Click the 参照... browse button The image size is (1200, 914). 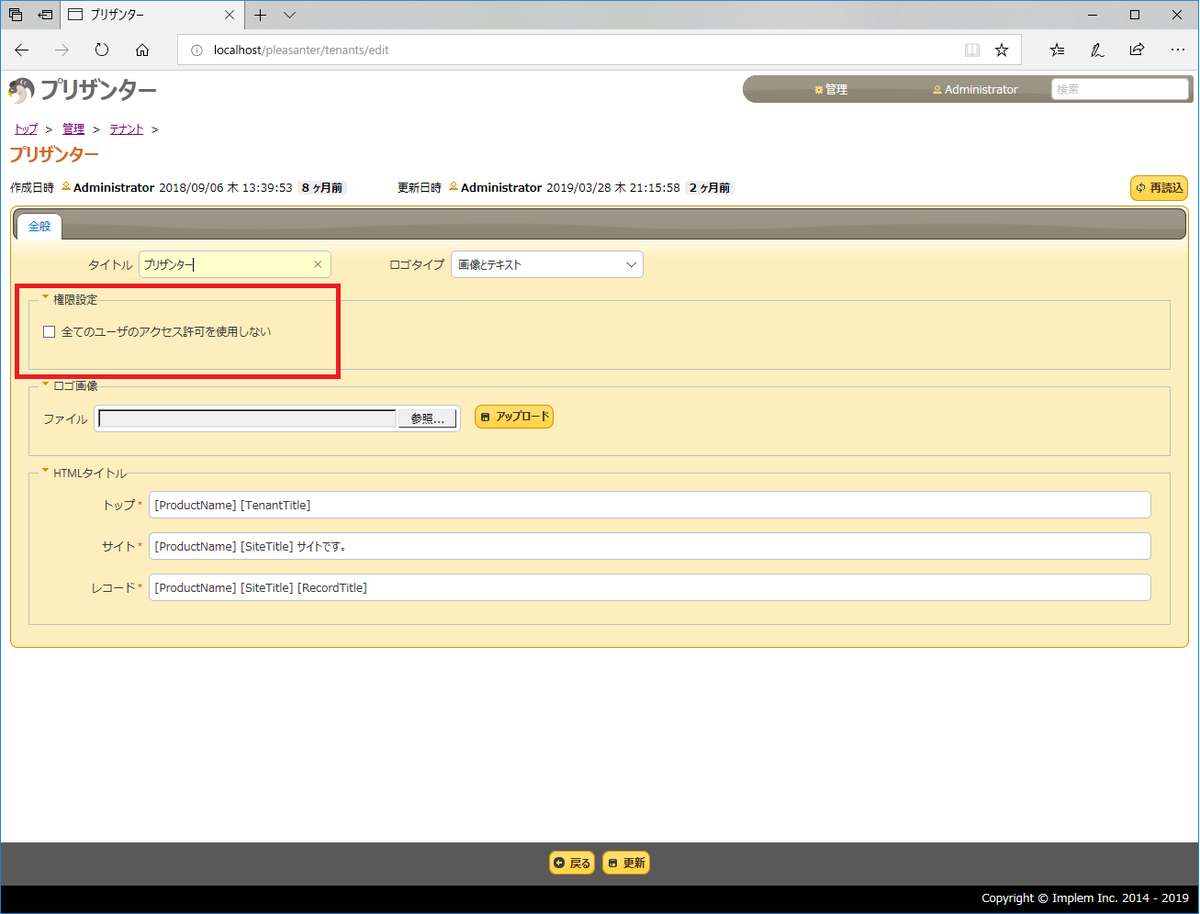pyautogui.click(x=427, y=419)
